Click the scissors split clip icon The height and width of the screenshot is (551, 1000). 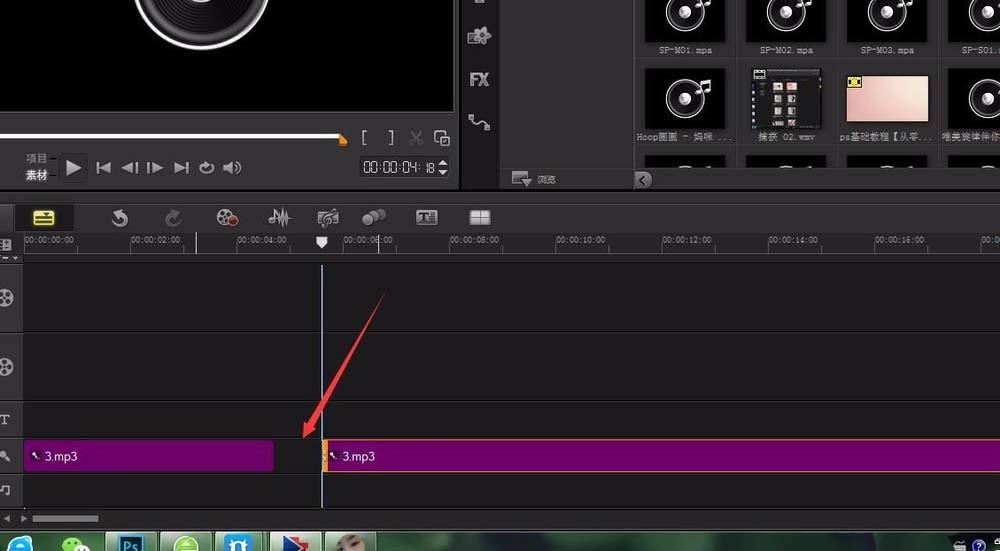coord(416,139)
